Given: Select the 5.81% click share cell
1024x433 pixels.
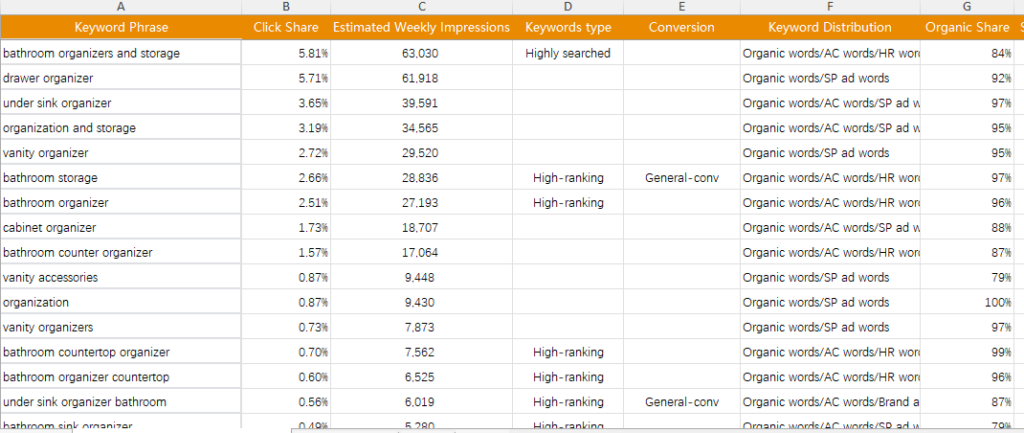Looking at the screenshot, I should pyautogui.click(x=286, y=53).
